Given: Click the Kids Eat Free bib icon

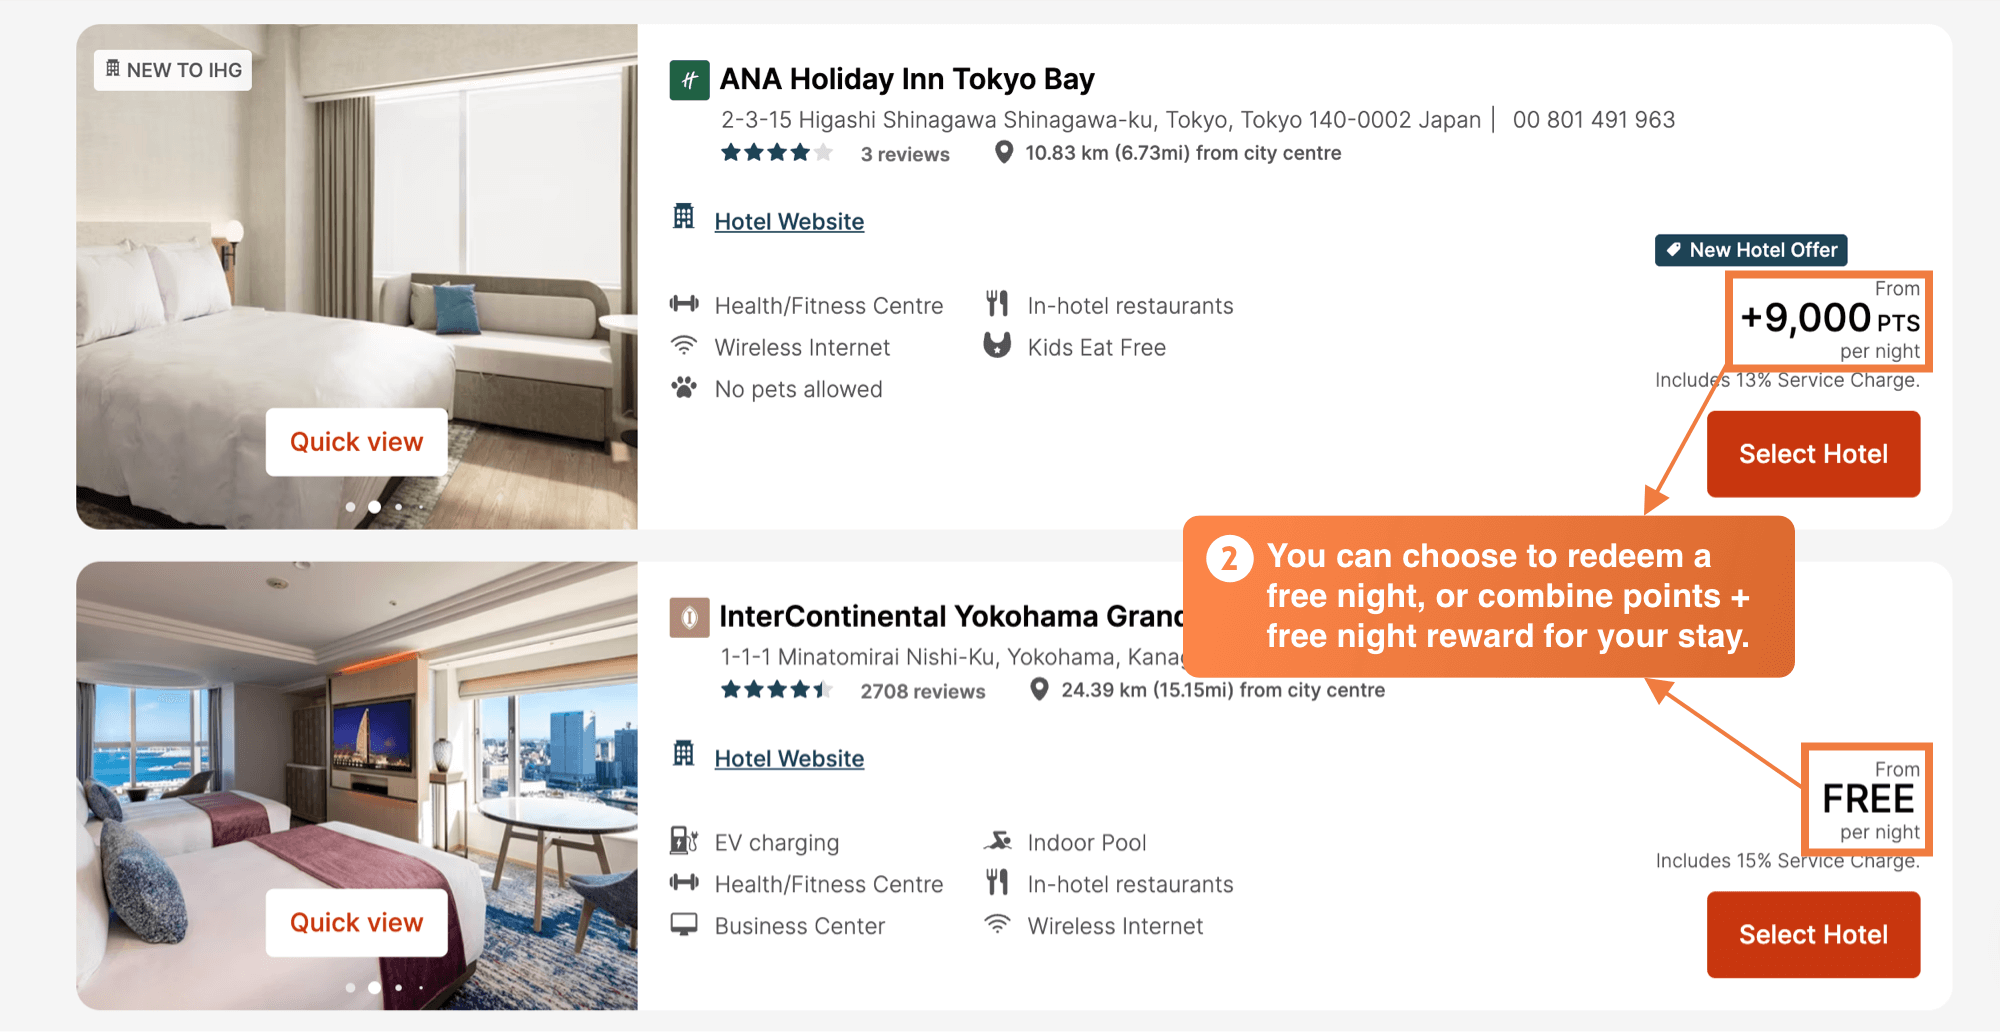Looking at the screenshot, I should point(997,345).
